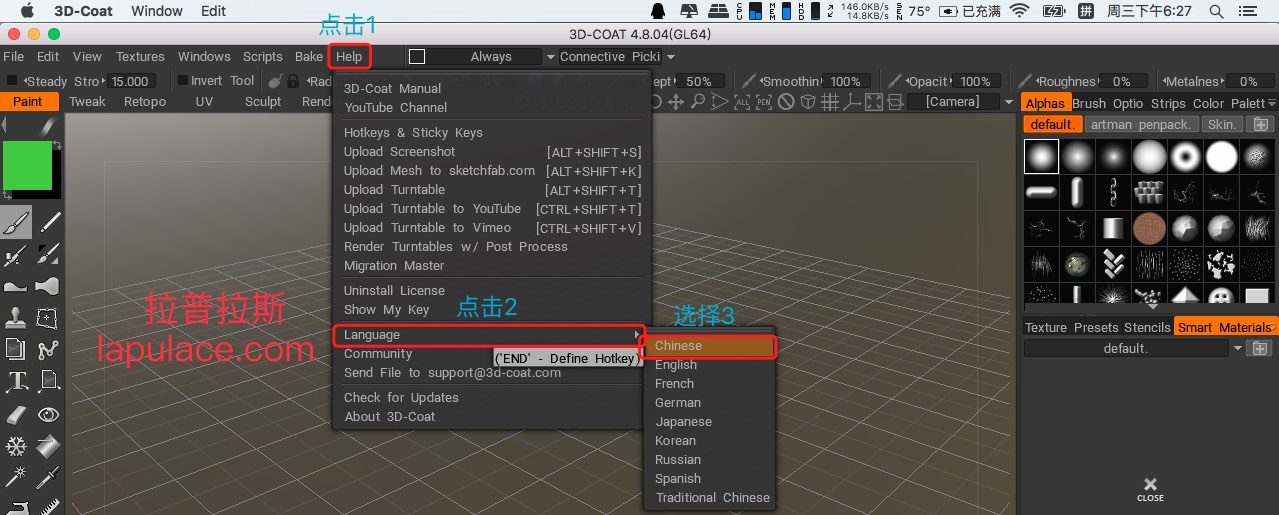Open the Wi-Fi status menu
Screen dimensions: 1279x515
click(x=1019, y=11)
